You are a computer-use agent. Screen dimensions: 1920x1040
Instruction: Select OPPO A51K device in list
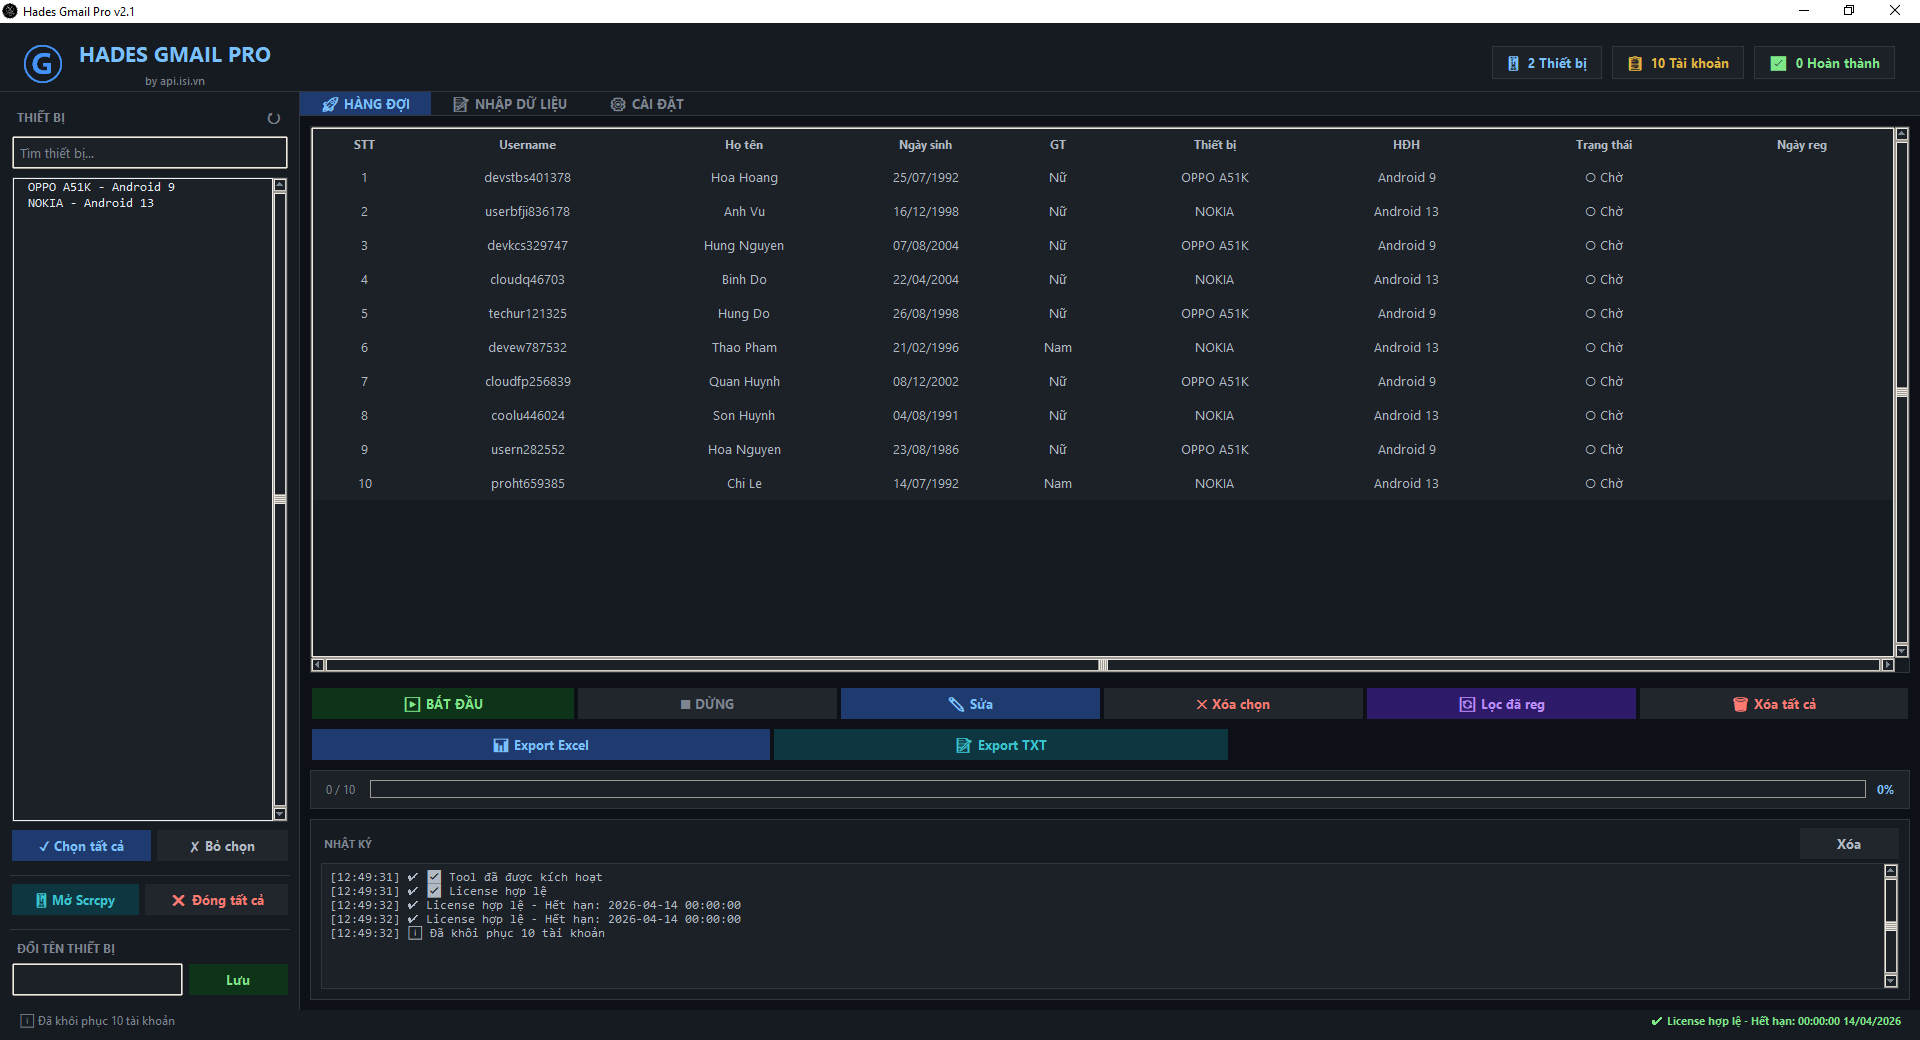(x=101, y=187)
